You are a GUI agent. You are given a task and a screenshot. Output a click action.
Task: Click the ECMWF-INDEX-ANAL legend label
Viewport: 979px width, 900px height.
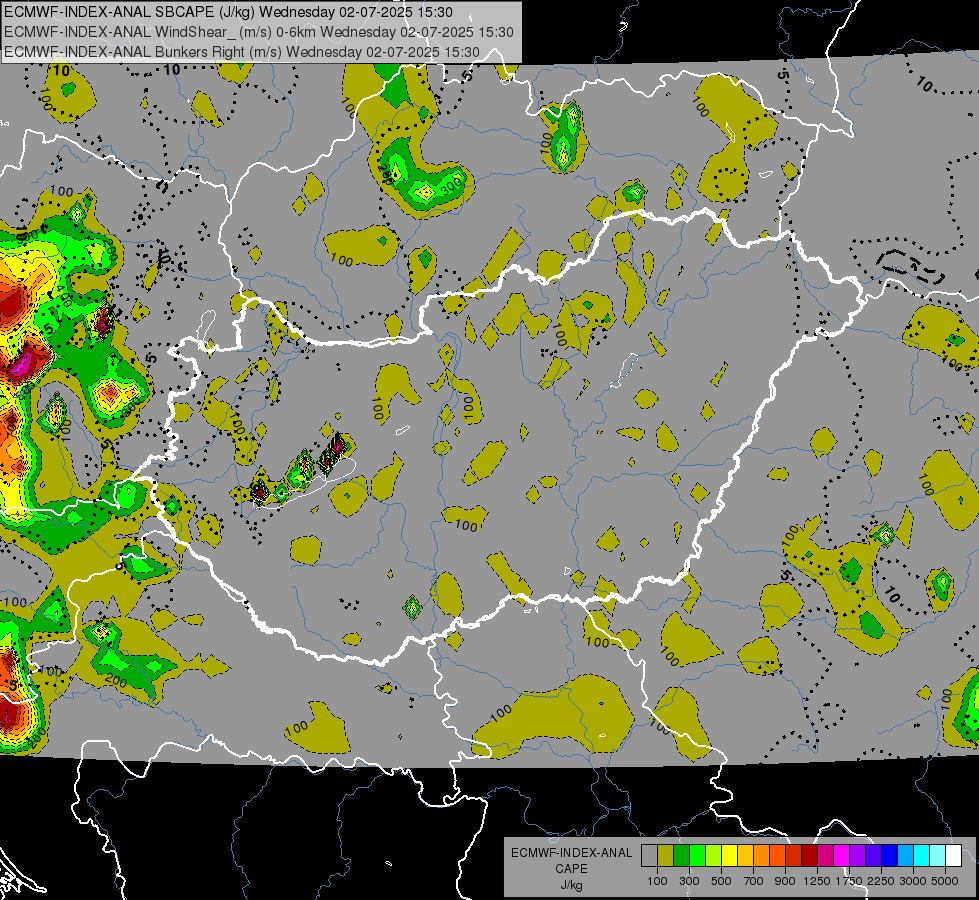571,853
